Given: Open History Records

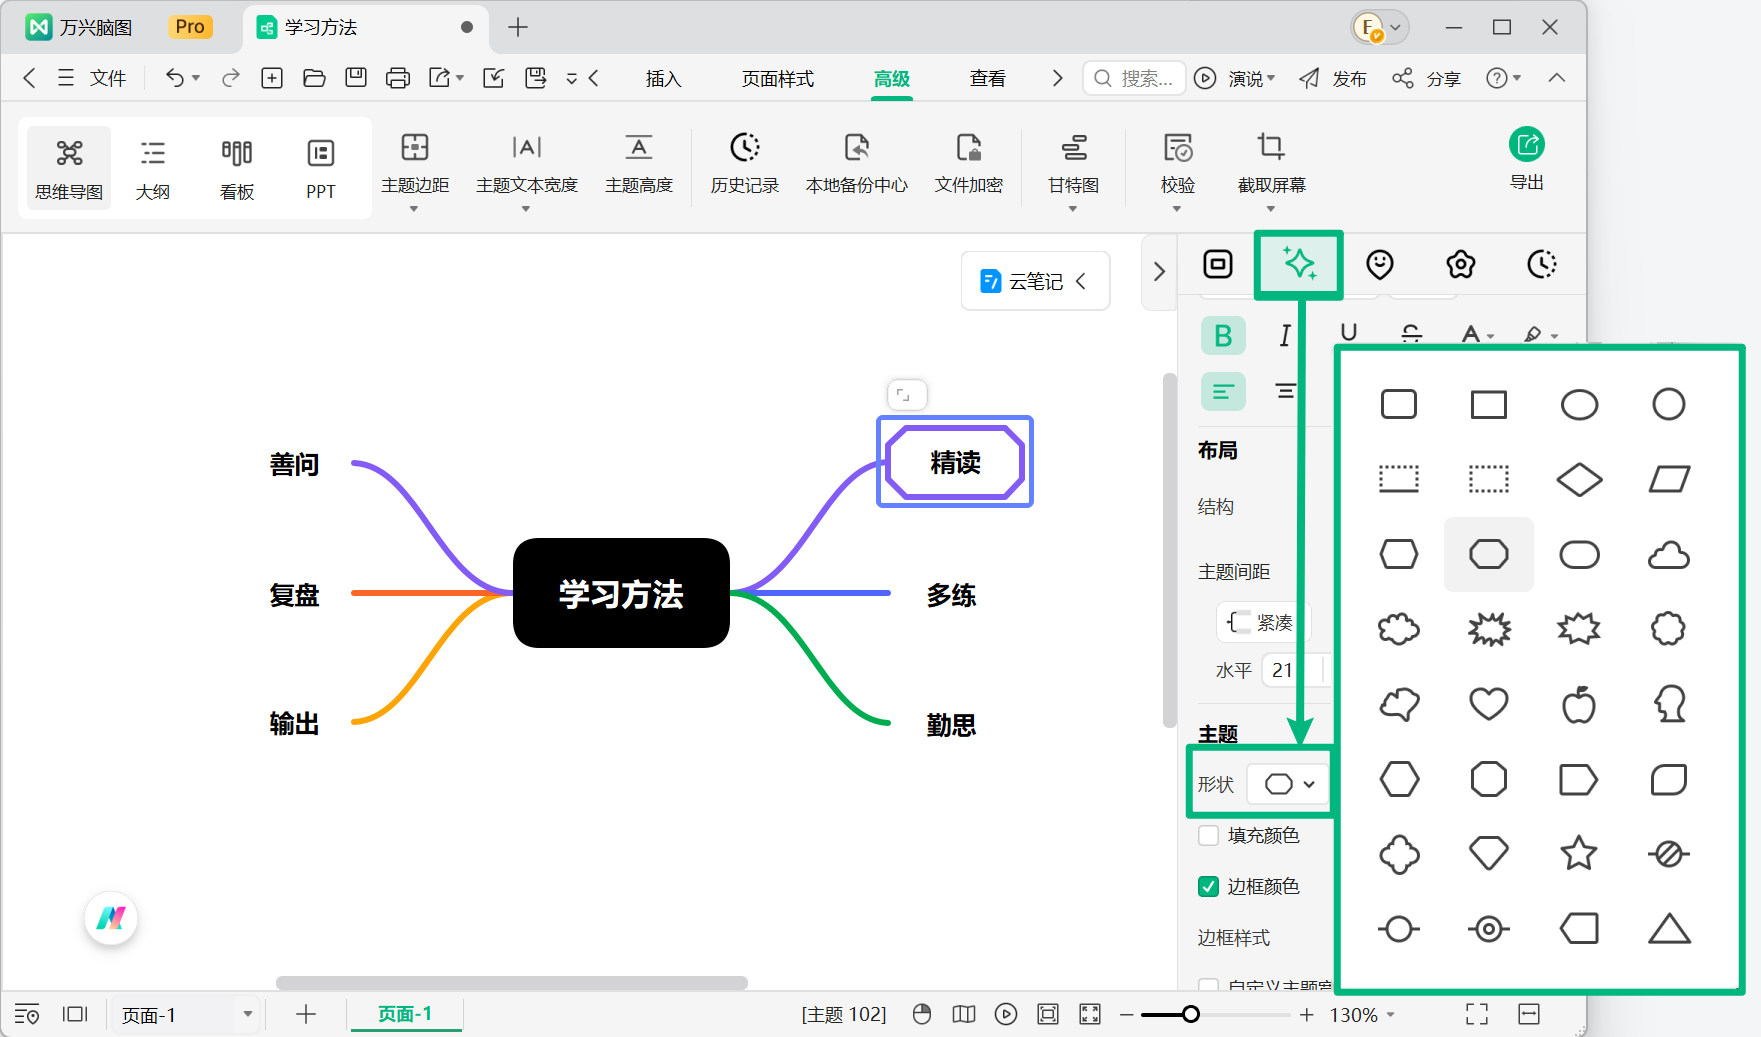Looking at the screenshot, I should pos(745,165).
